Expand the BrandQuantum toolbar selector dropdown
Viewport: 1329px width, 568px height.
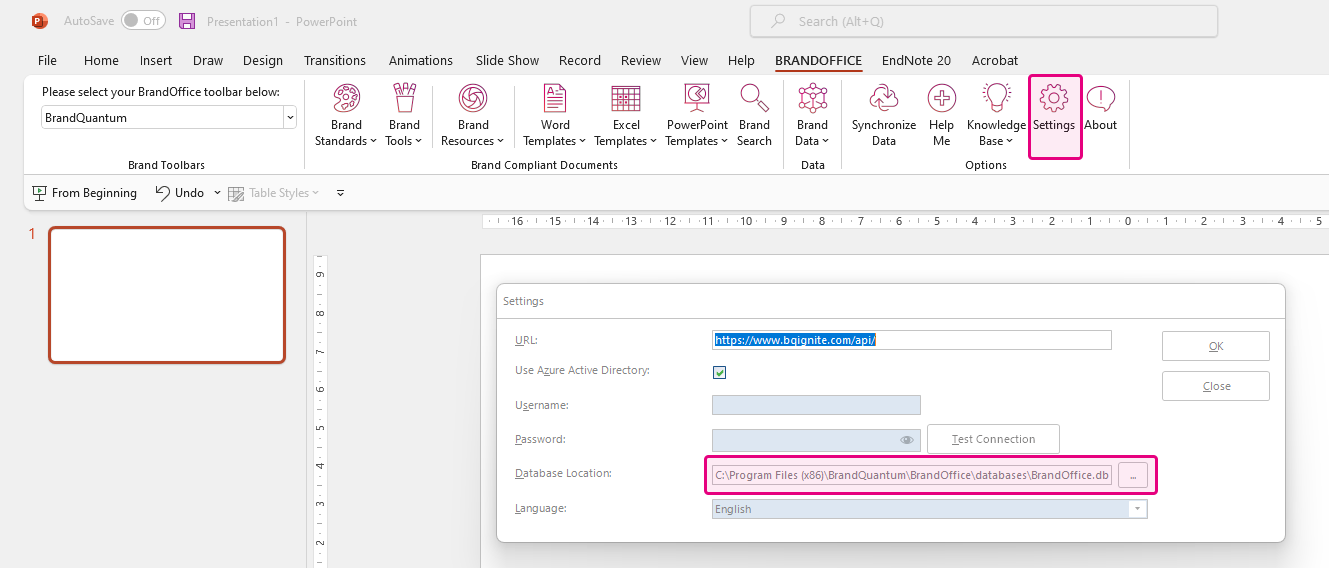[x=290, y=117]
